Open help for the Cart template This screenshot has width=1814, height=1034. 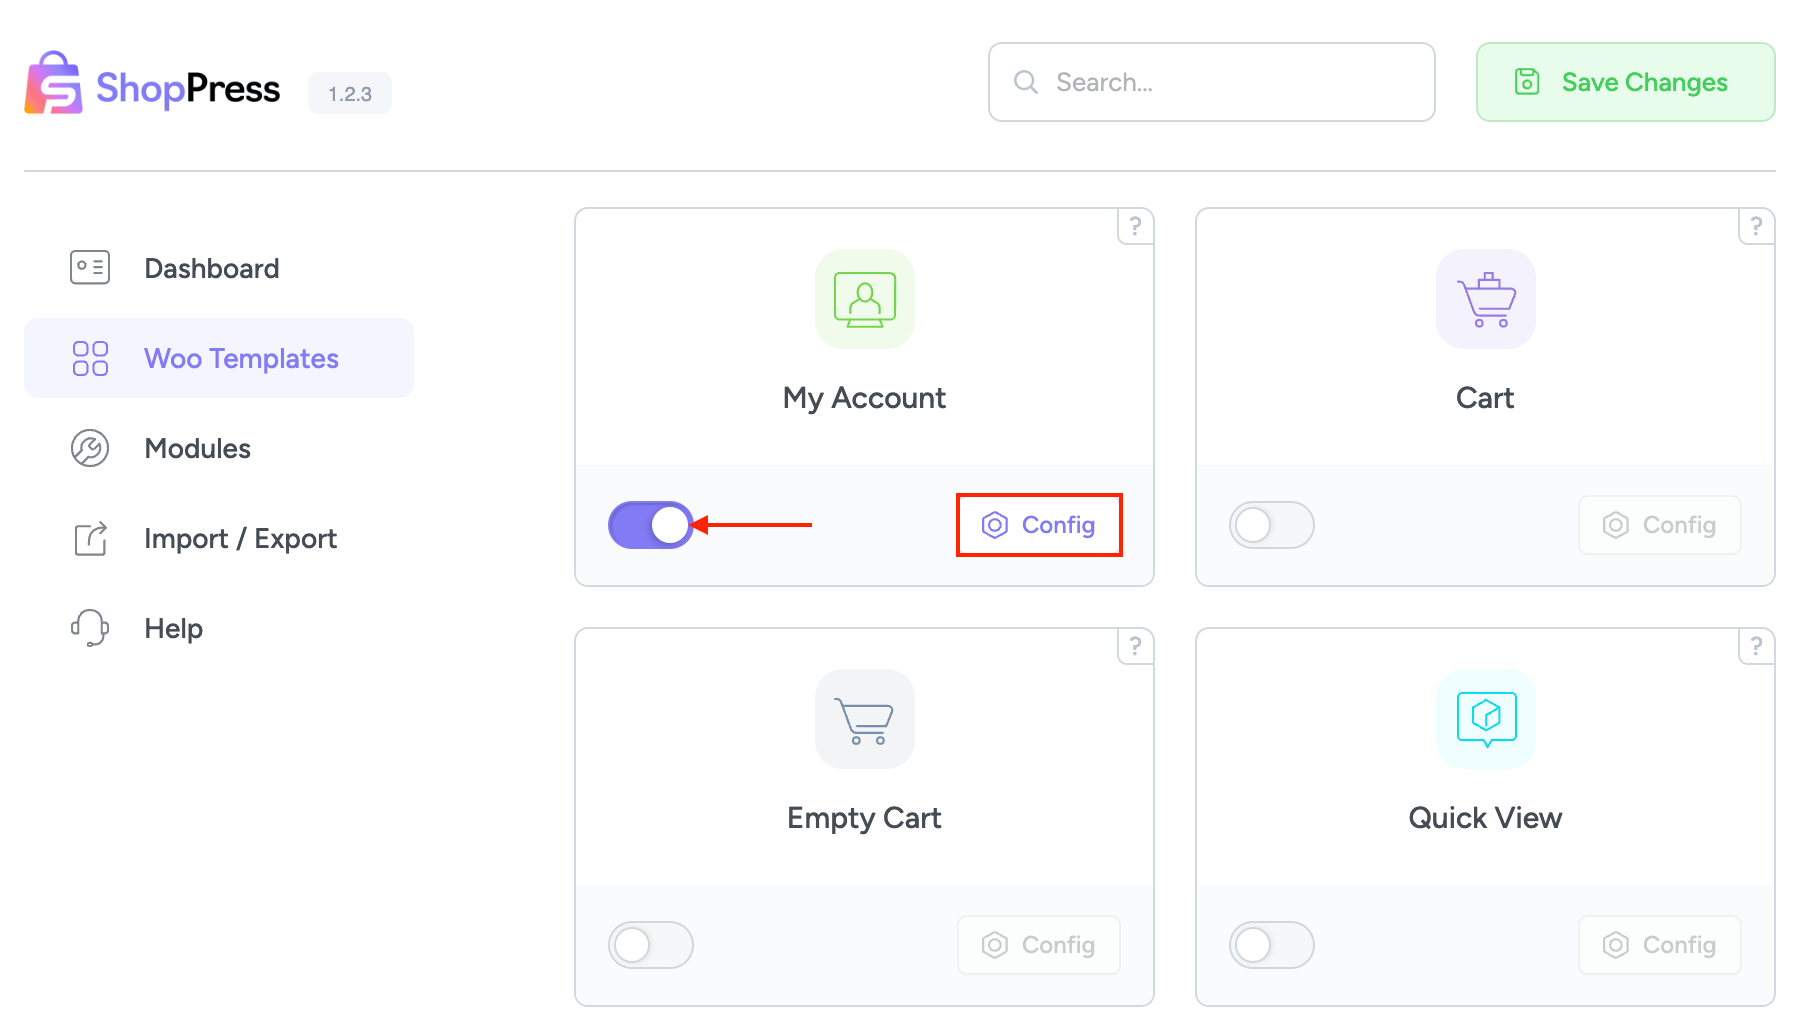coord(1756,226)
